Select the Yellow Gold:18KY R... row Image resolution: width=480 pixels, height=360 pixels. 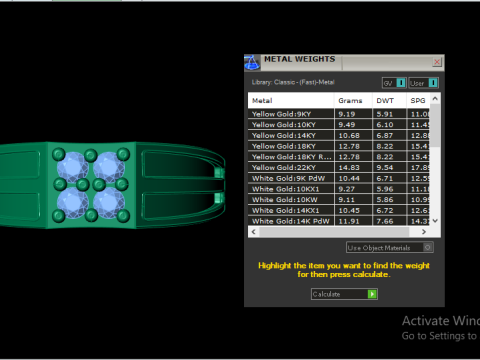click(x=338, y=157)
